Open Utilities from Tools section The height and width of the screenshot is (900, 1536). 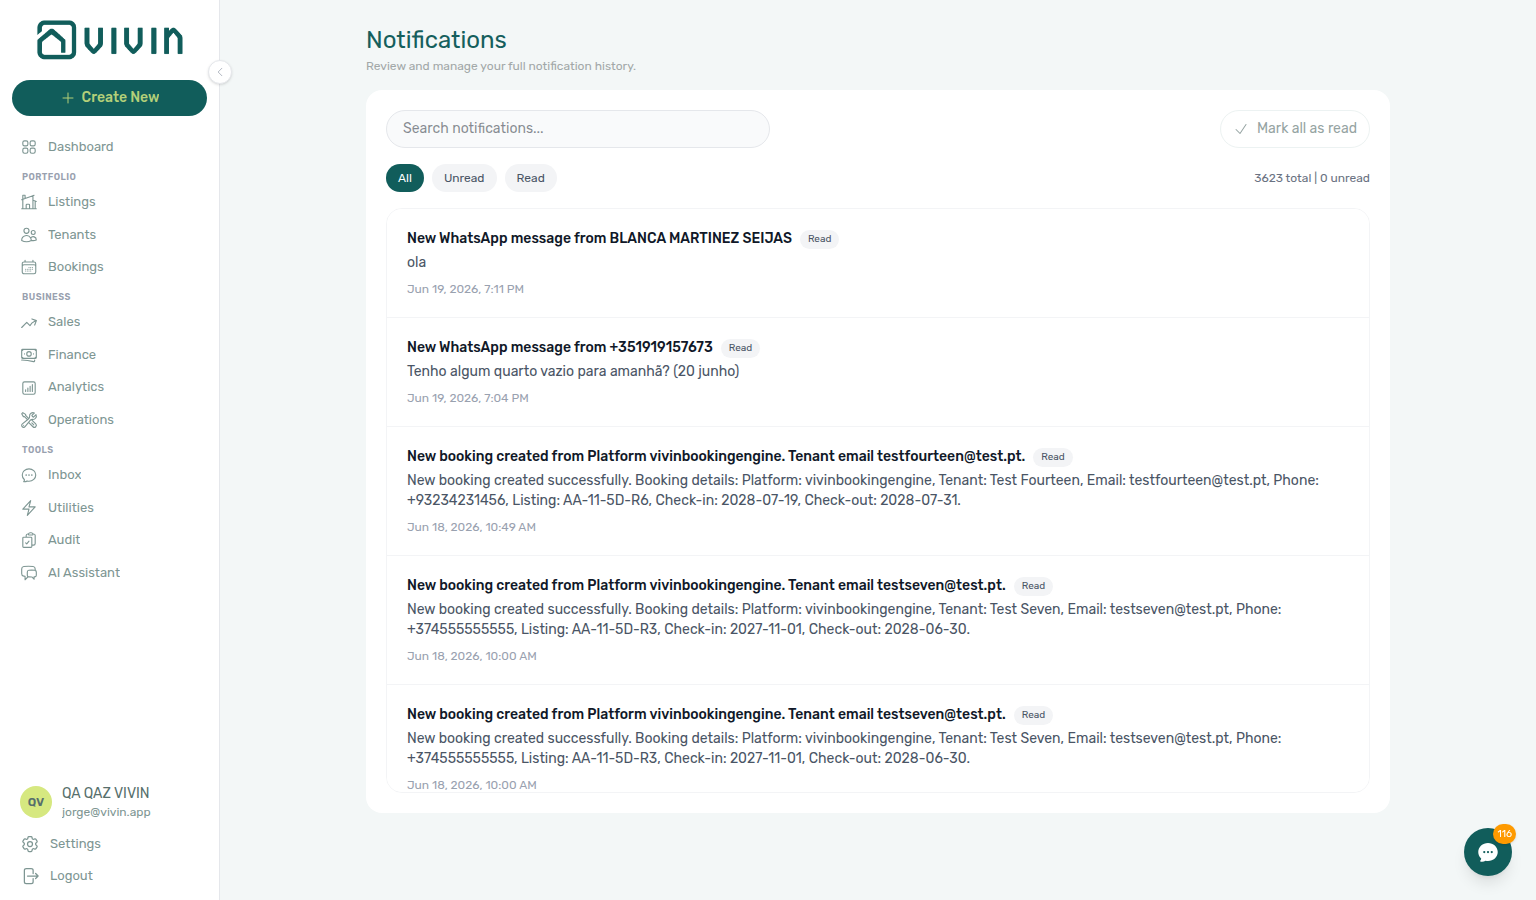click(71, 508)
